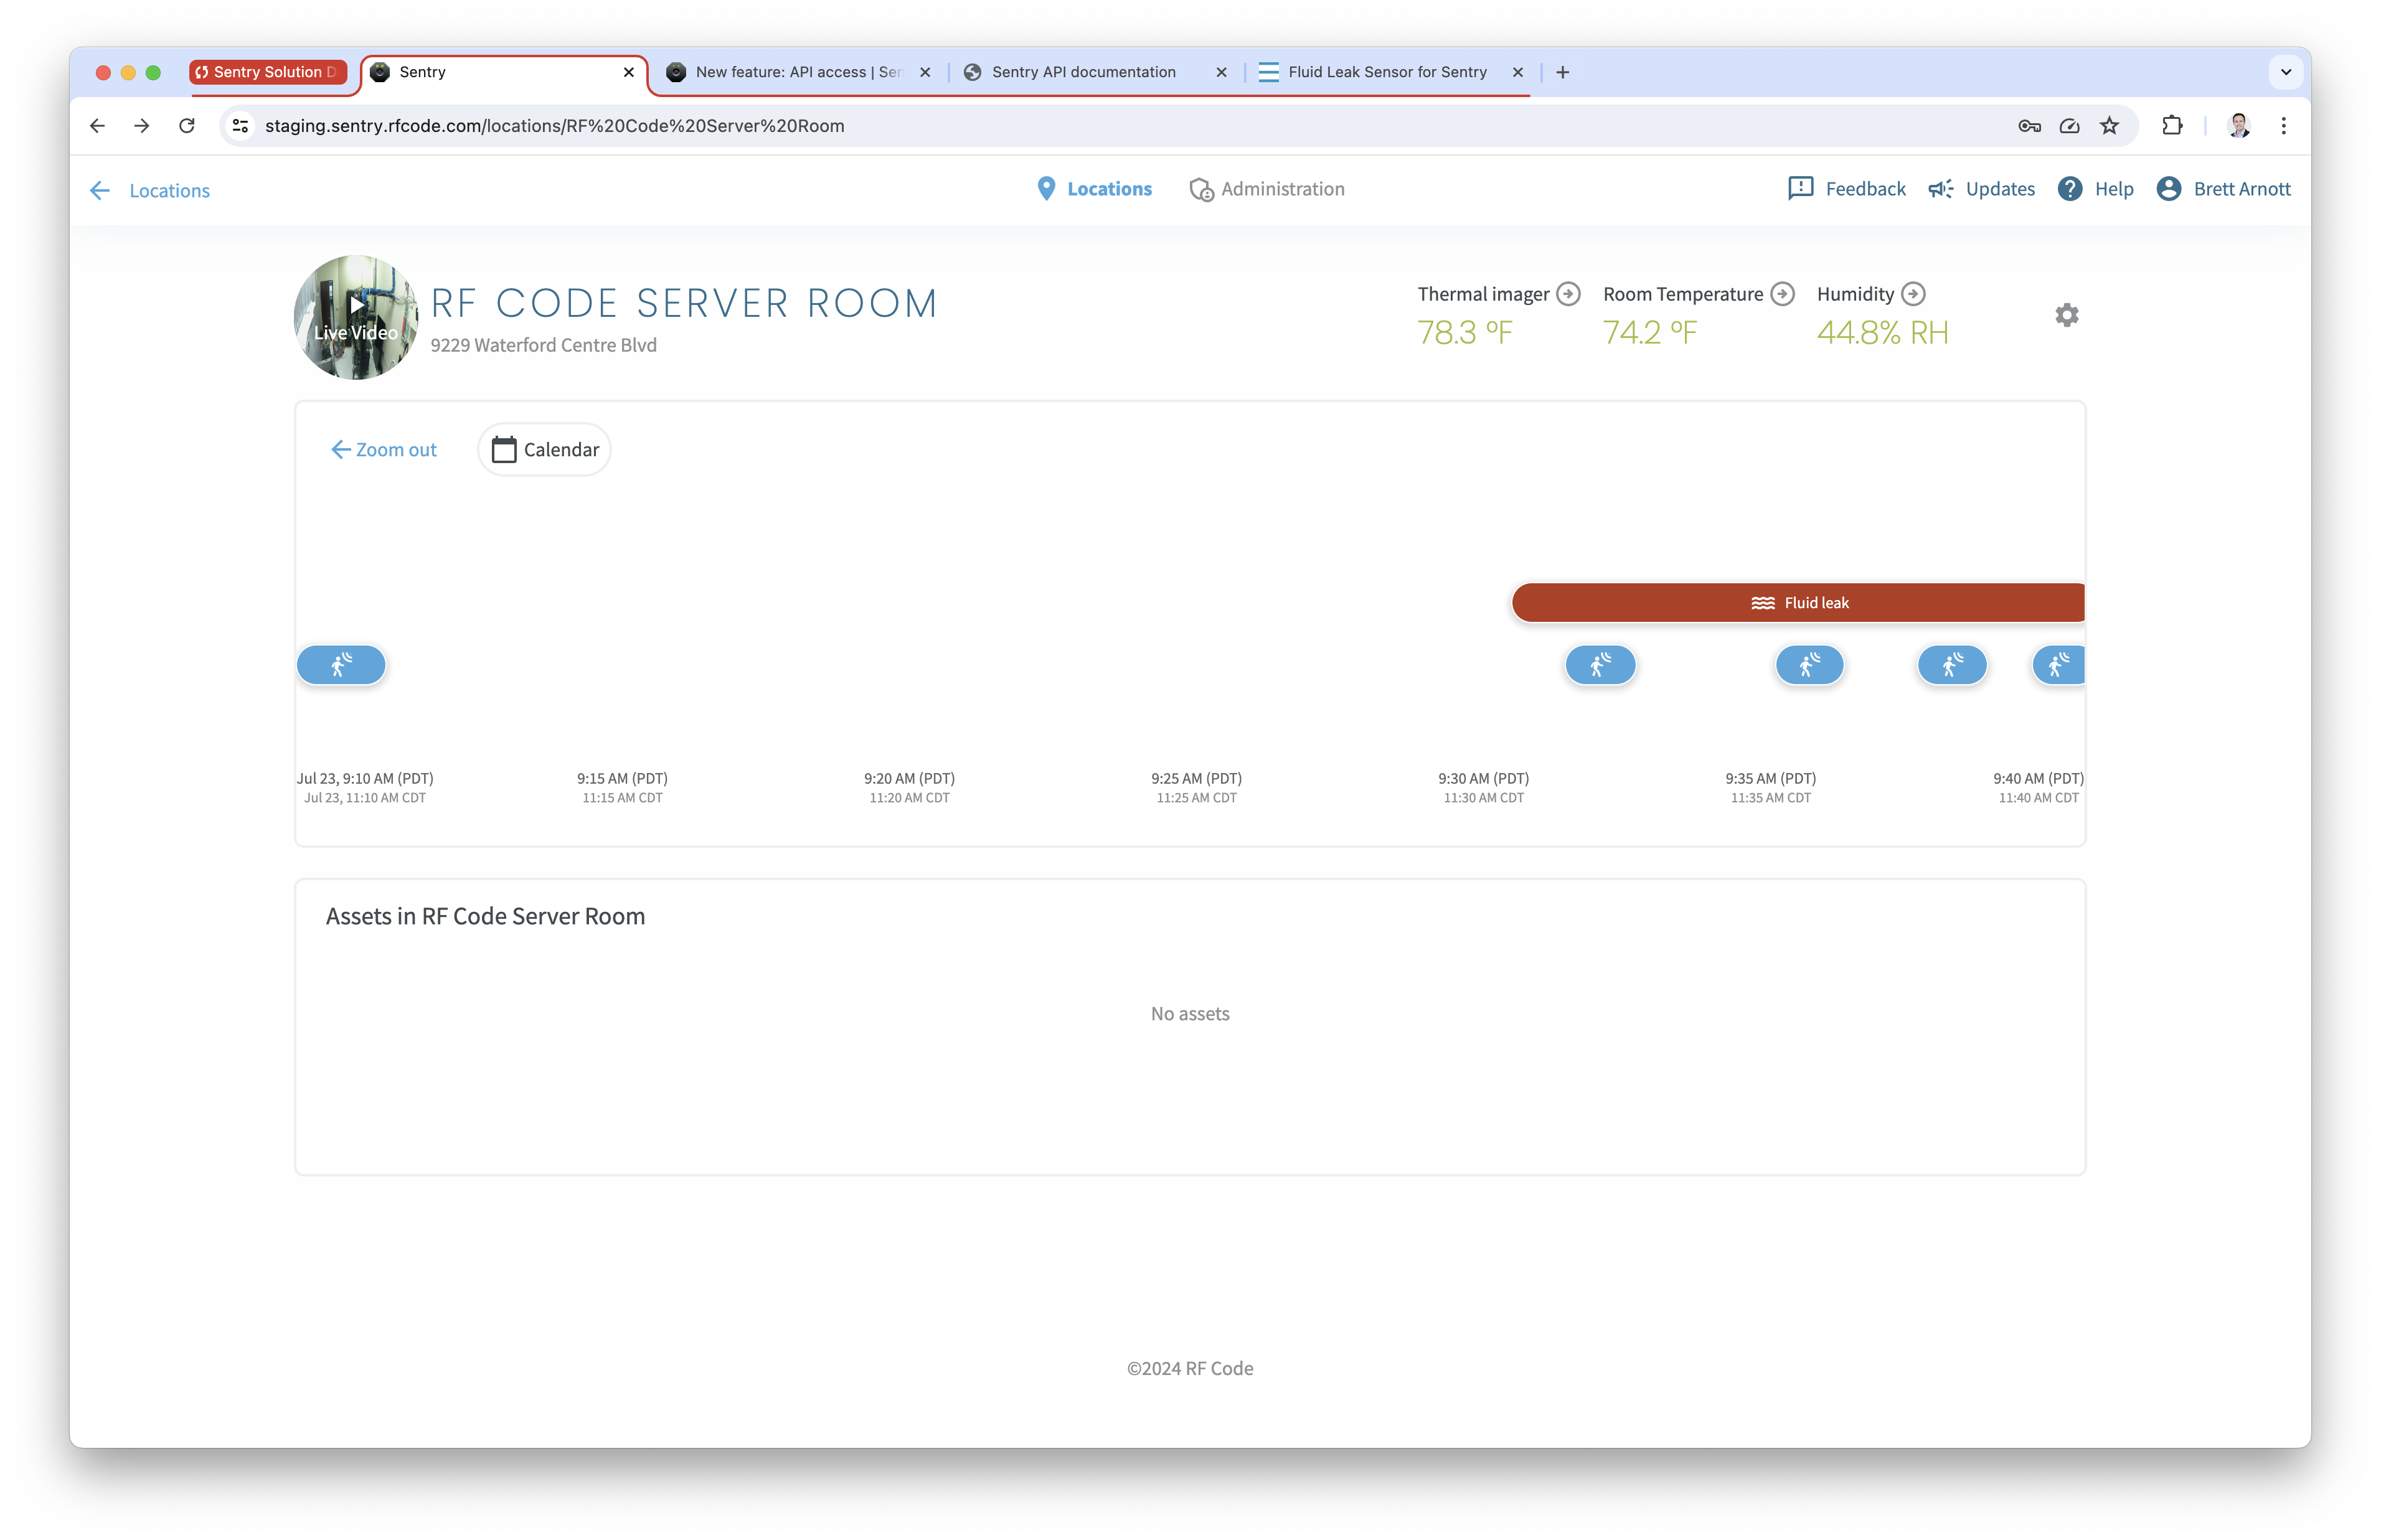The height and width of the screenshot is (1540, 2381).
Task: Open the Chrome three-dot menu
Action: tap(2283, 126)
